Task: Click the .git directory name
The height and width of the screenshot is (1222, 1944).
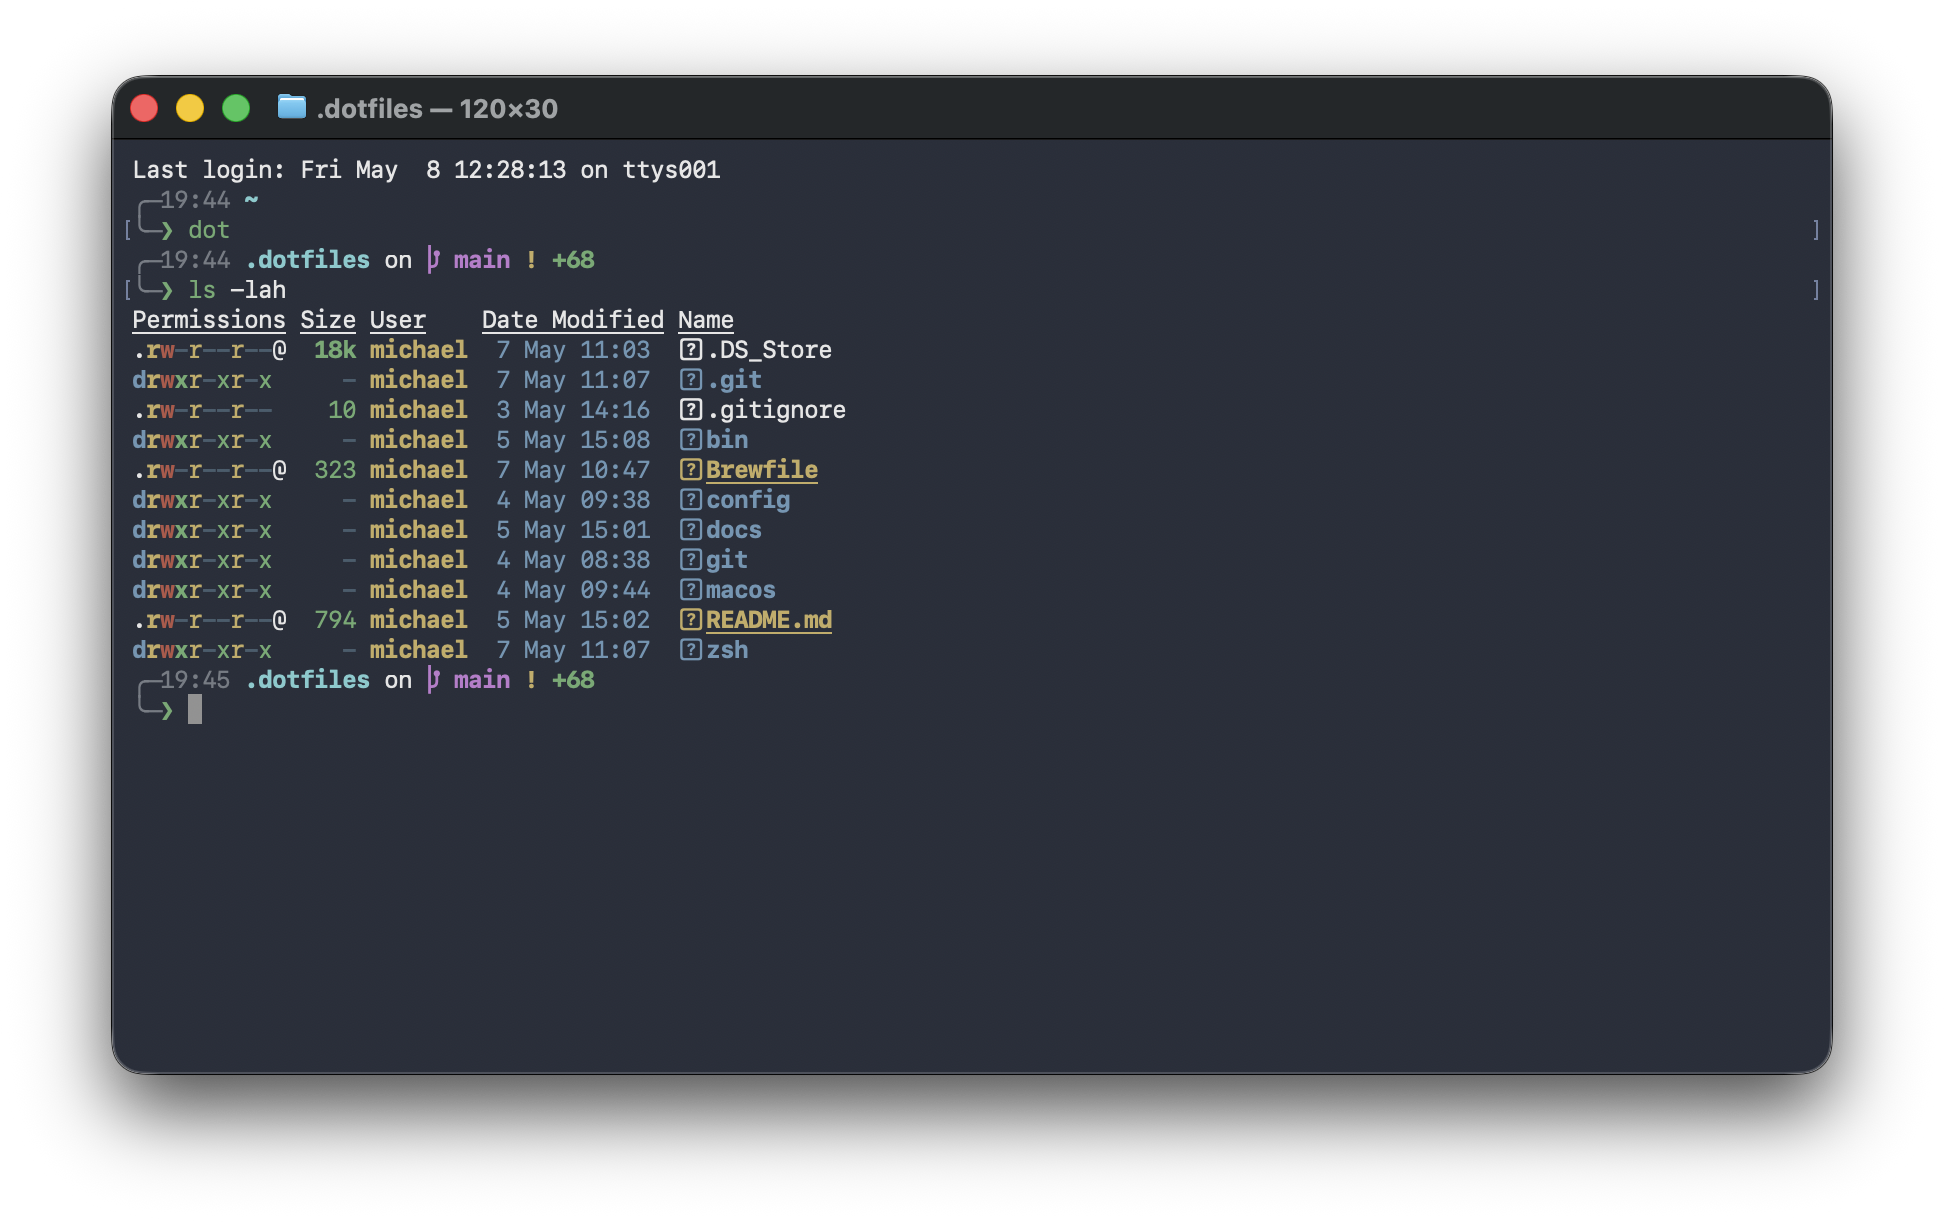Action: click(735, 380)
